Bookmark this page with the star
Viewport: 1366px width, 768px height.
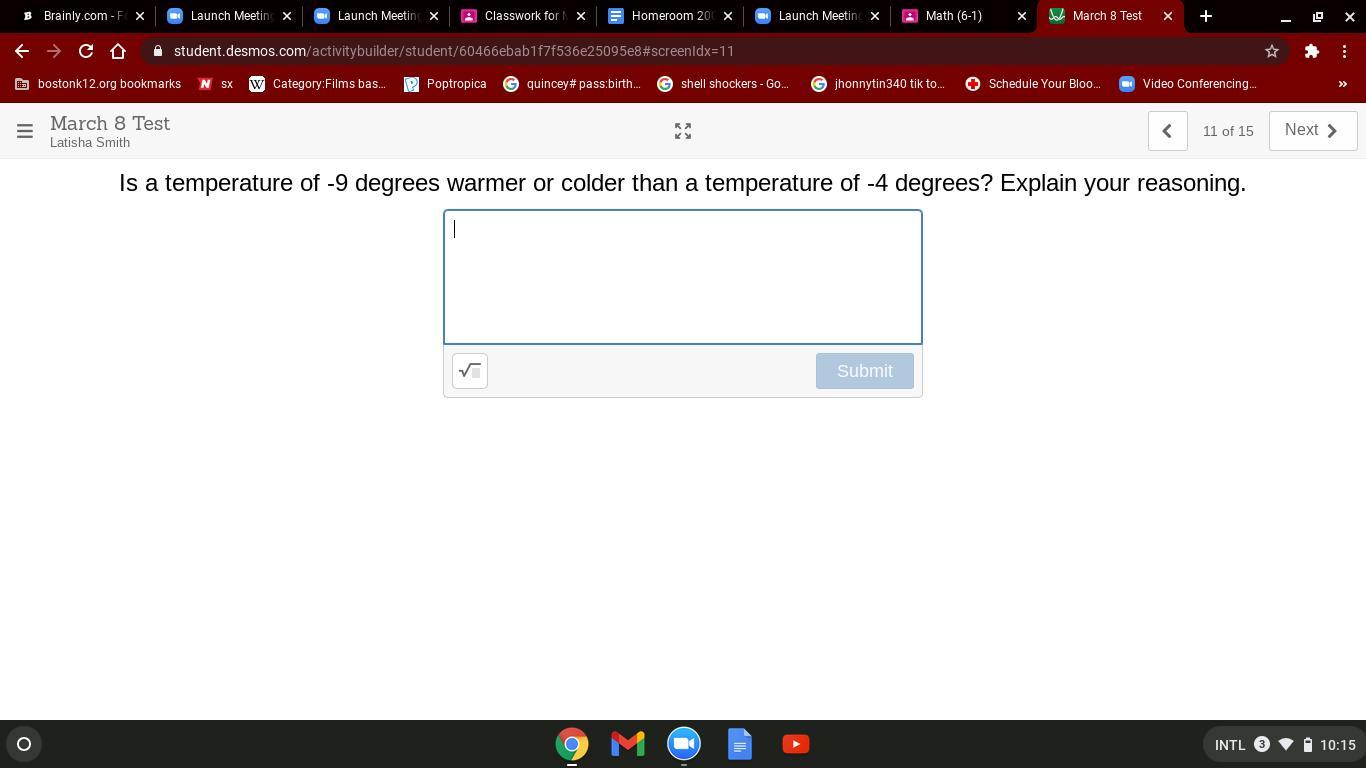coord(1272,51)
